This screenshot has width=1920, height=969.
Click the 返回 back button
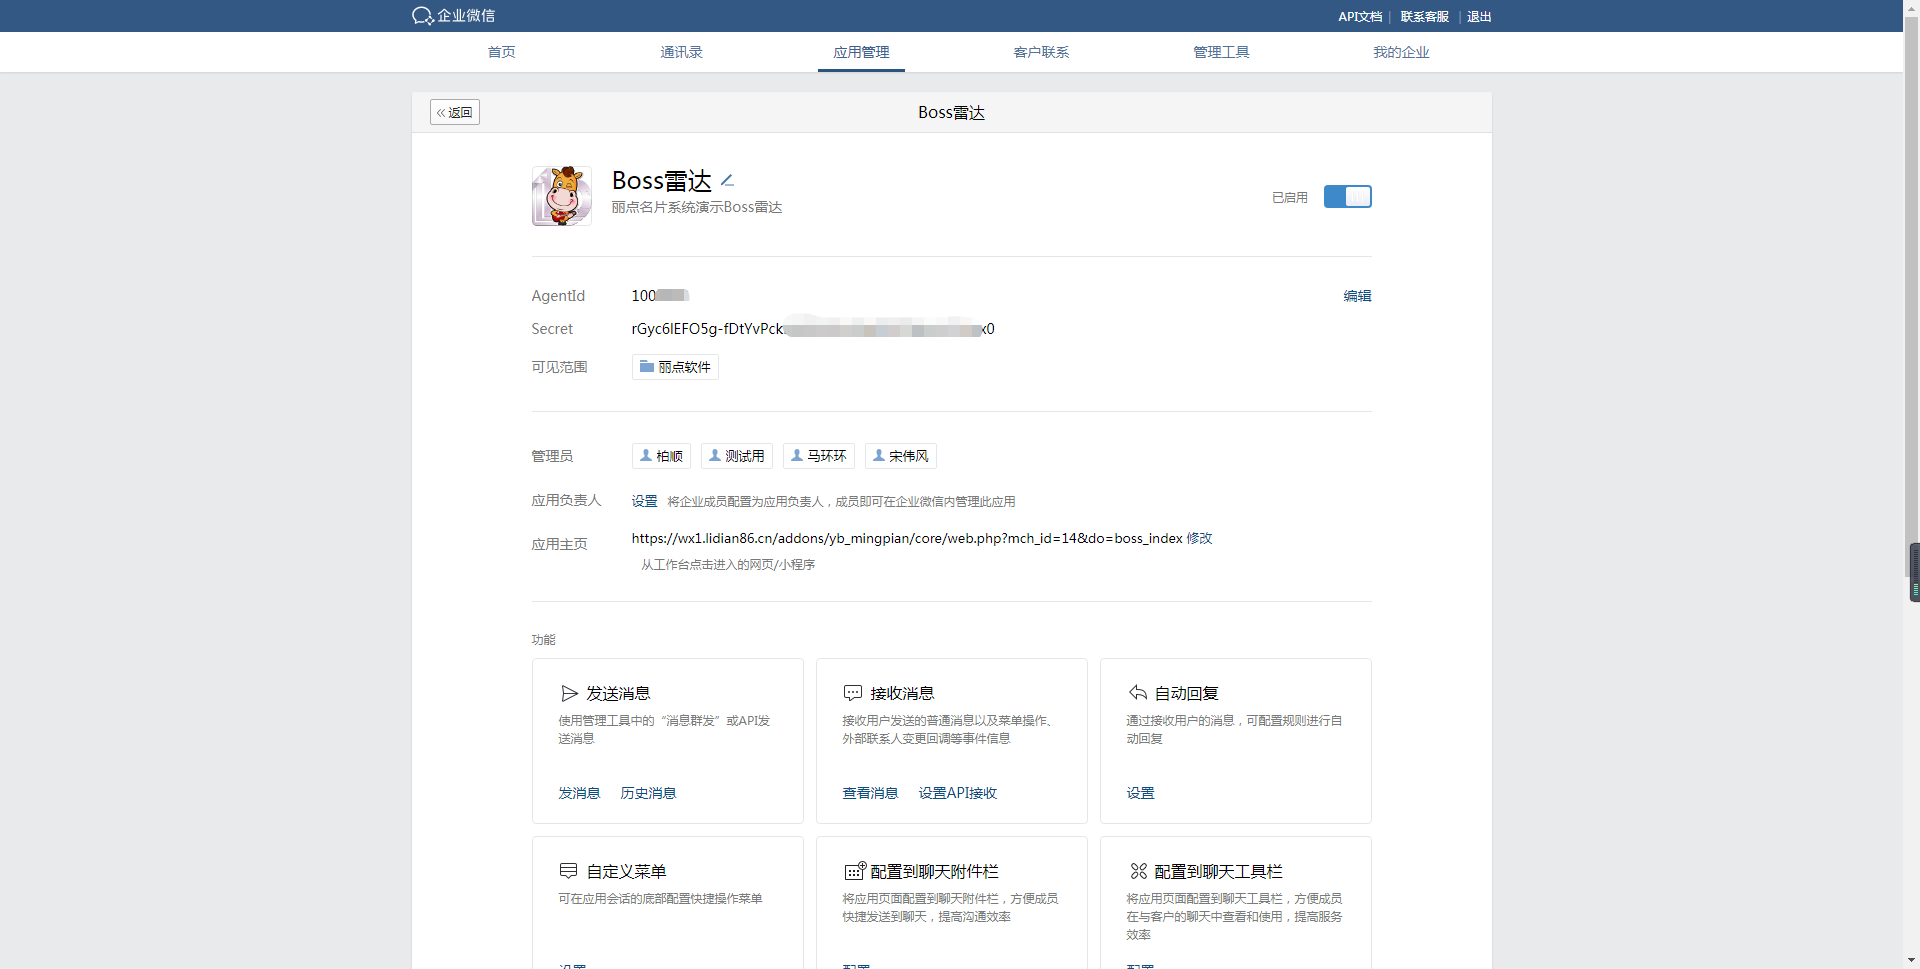(455, 112)
